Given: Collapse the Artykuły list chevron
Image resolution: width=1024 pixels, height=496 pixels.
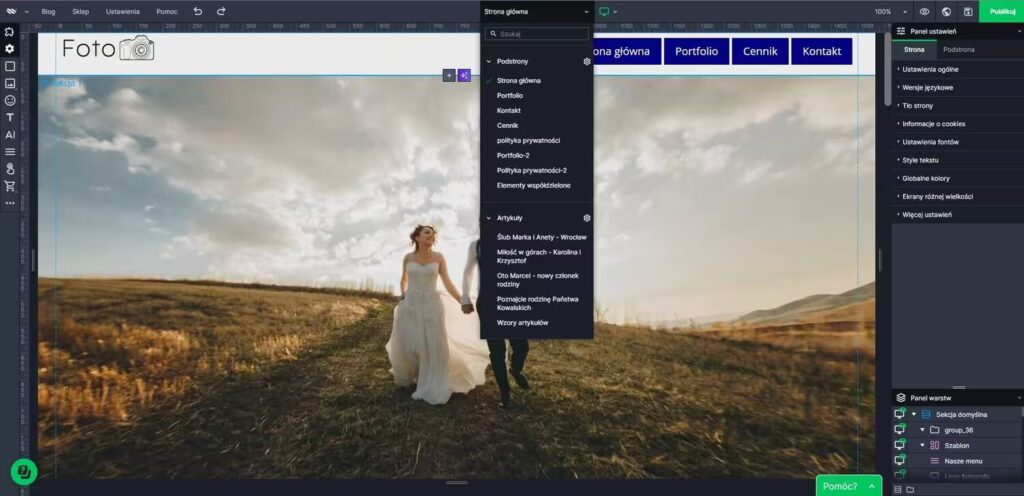Looking at the screenshot, I should click(x=488, y=218).
